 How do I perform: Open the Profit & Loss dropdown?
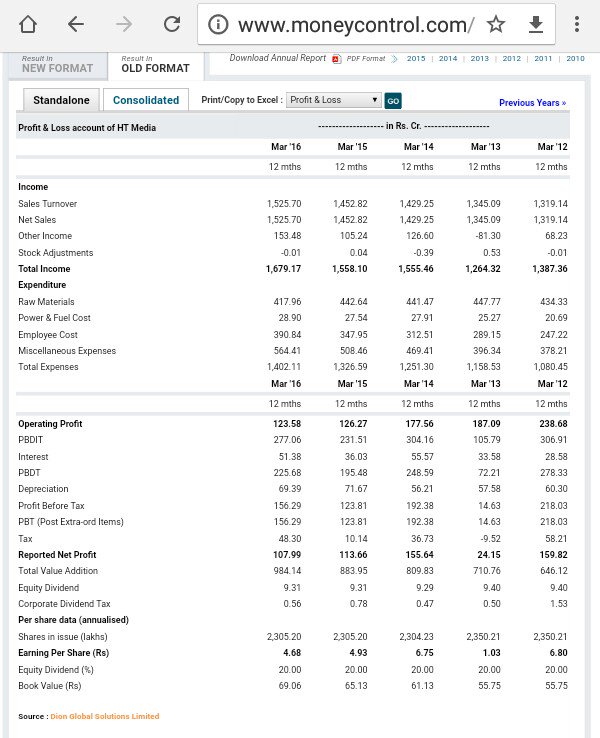tap(334, 100)
